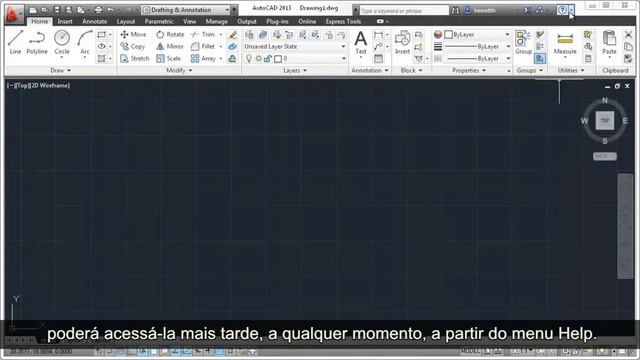Toggle the layer on/off lightbulb
Image resolution: width=640 pixels, height=360 pixels.
[x=249, y=59]
